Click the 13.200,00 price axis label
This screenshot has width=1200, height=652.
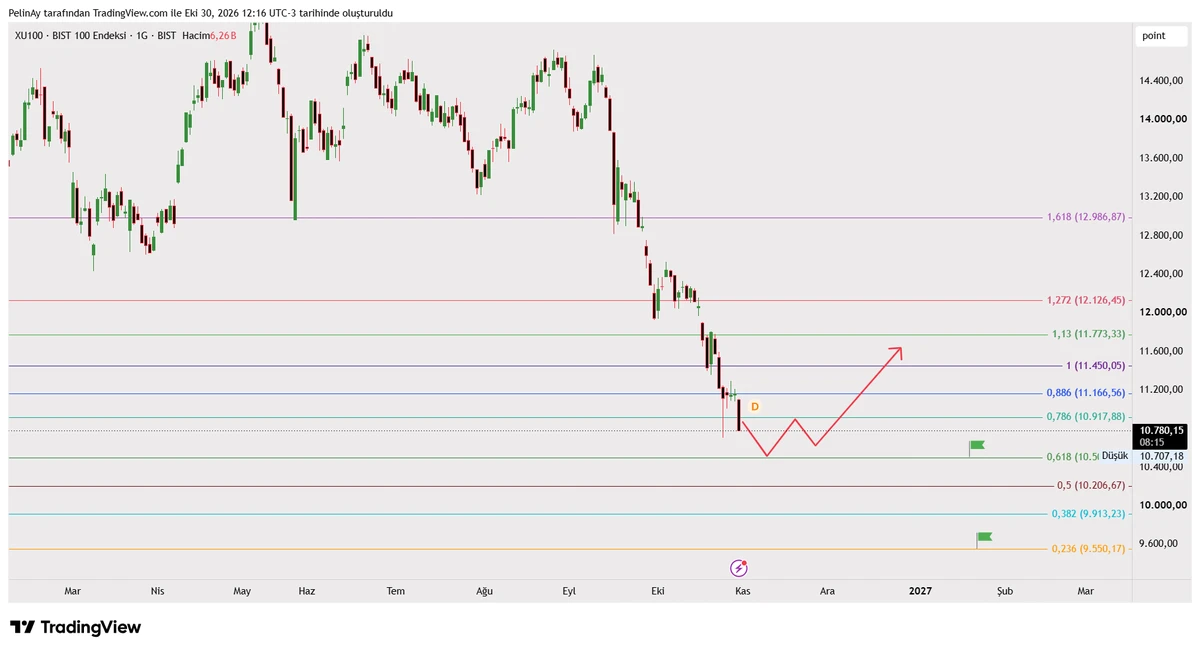(1160, 196)
